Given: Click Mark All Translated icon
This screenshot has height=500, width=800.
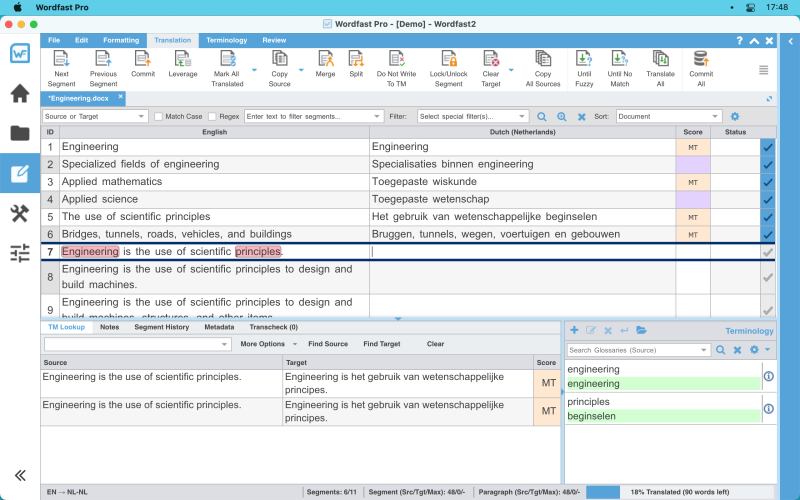Looking at the screenshot, I should coord(227,59).
